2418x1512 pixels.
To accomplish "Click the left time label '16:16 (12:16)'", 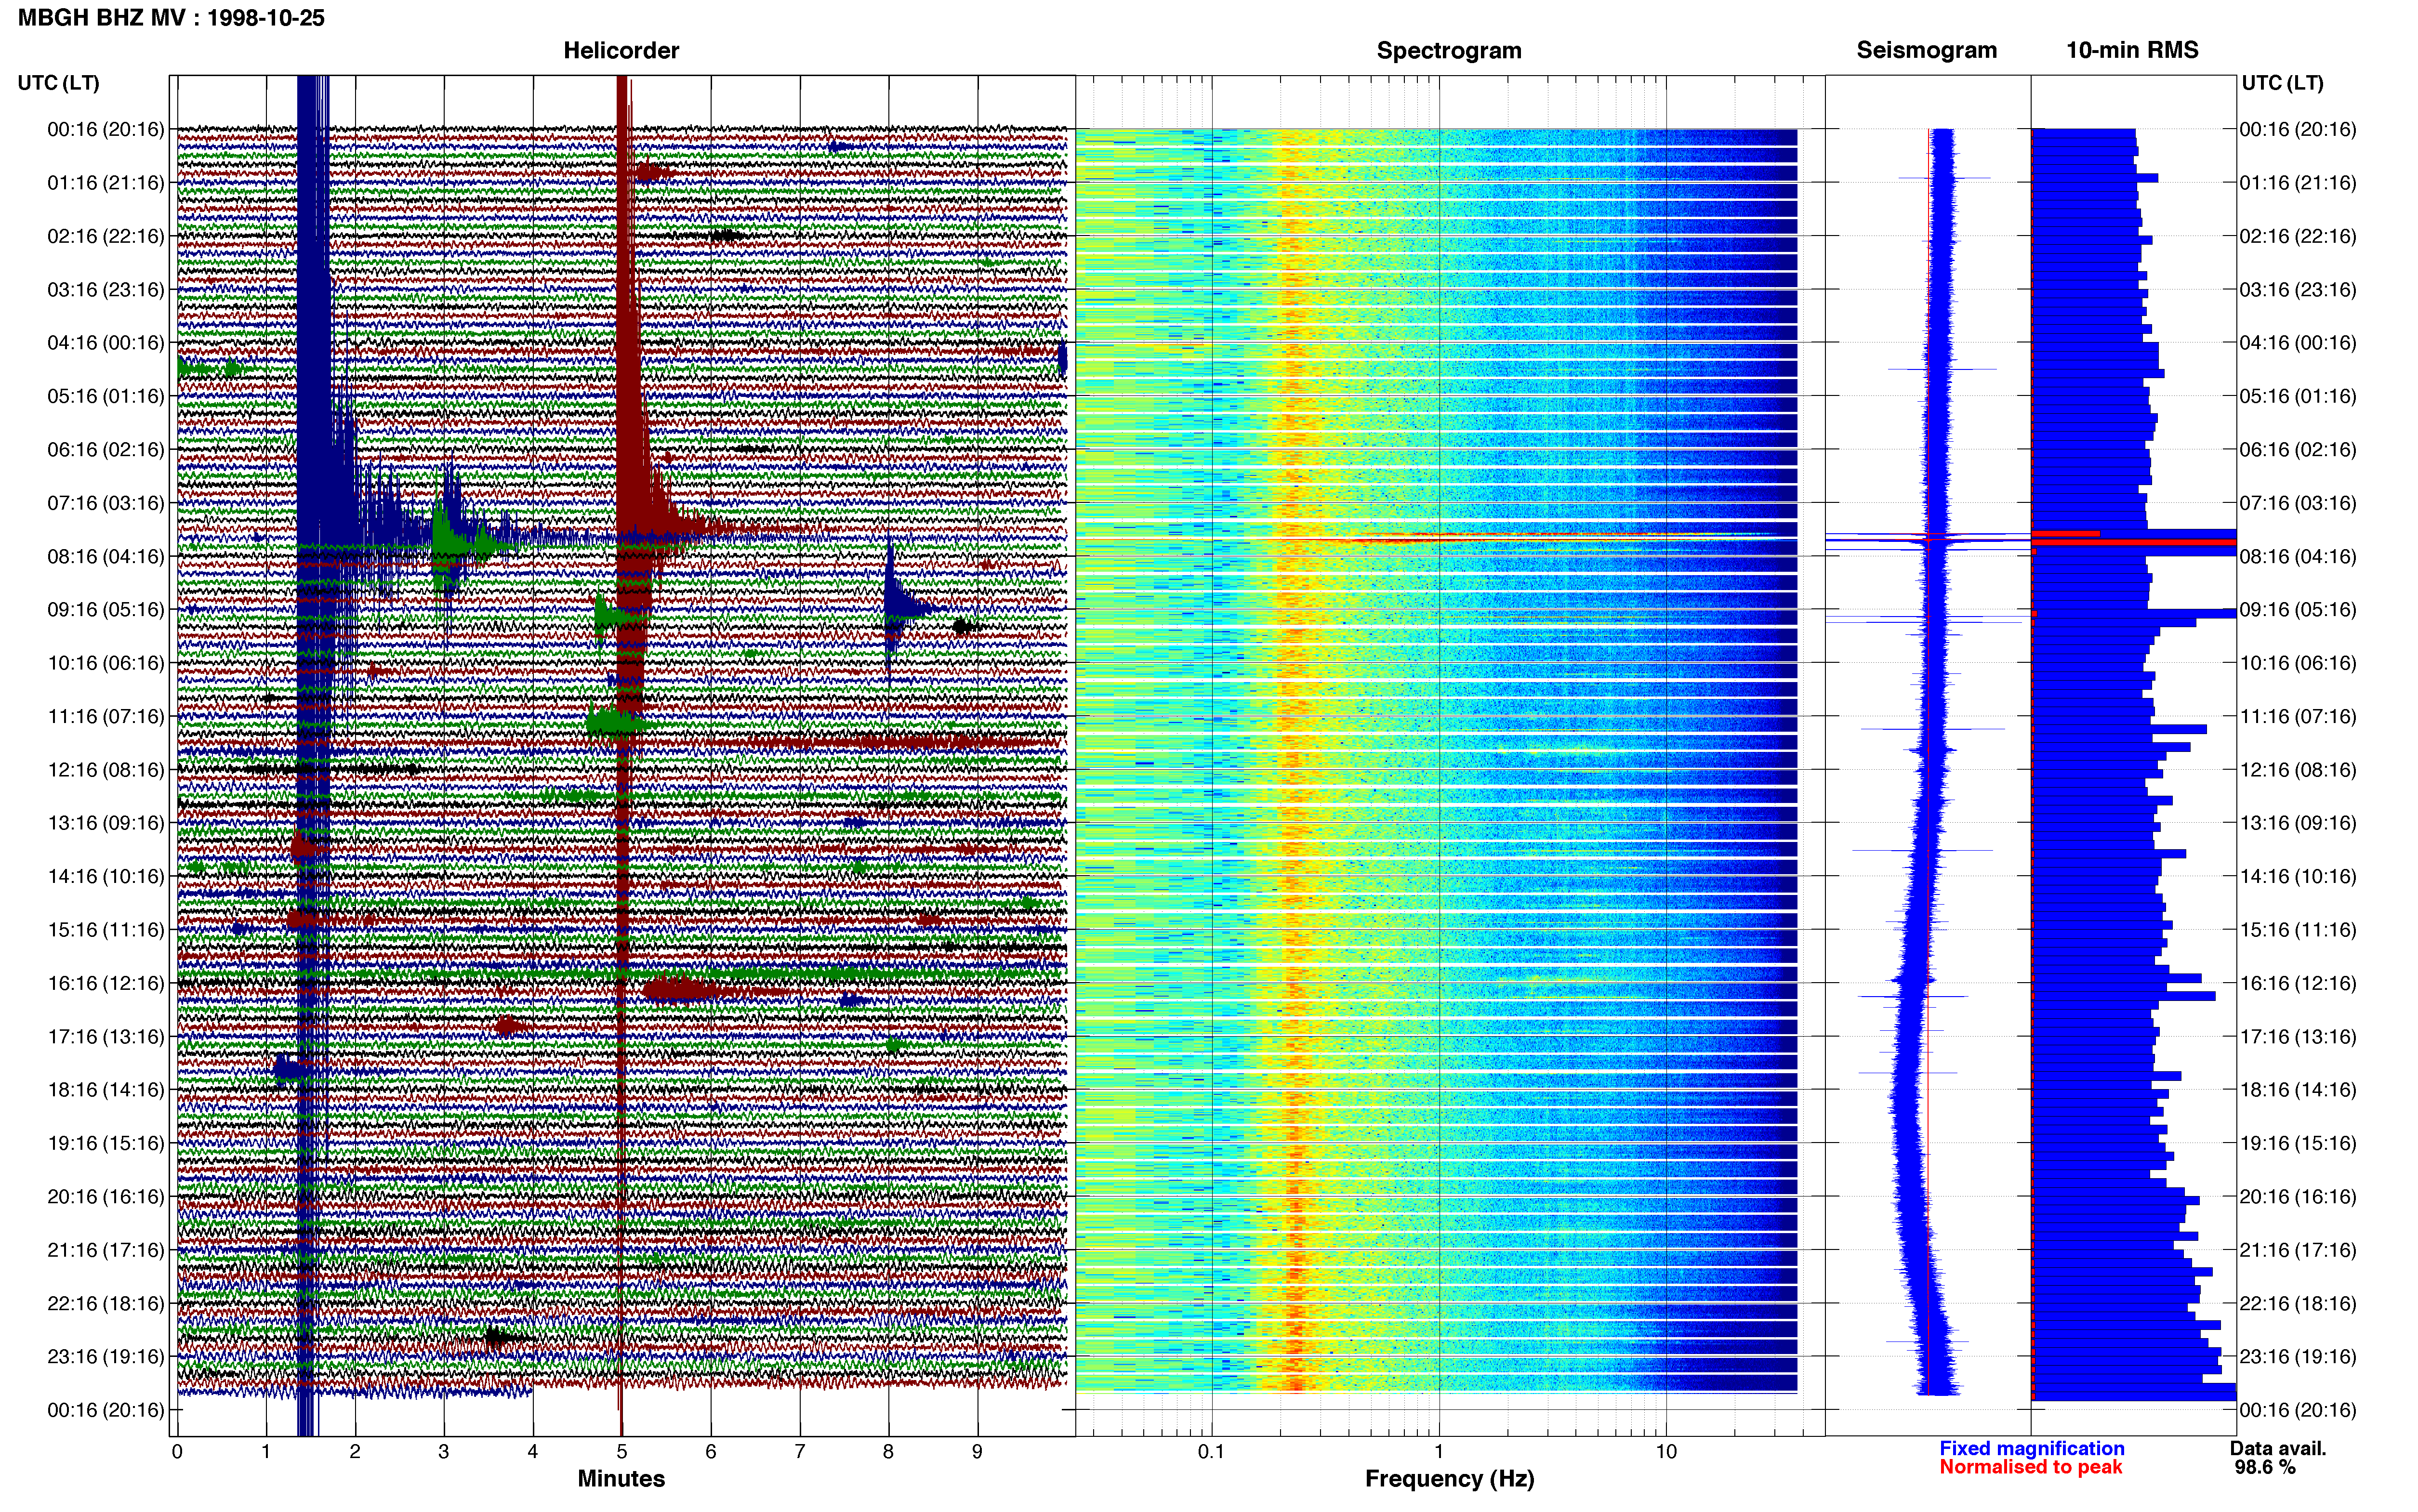I will (x=105, y=983).
